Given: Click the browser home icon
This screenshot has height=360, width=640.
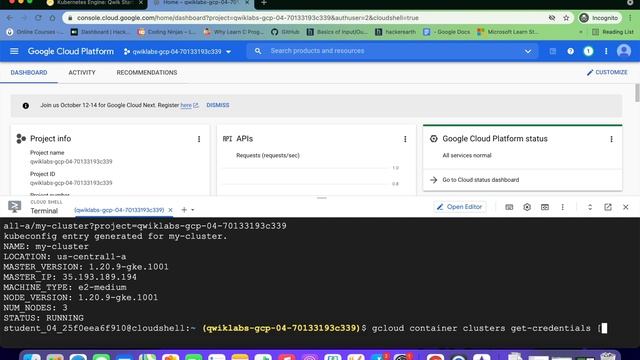Looking at the screenshot, I should click(52, 18).
